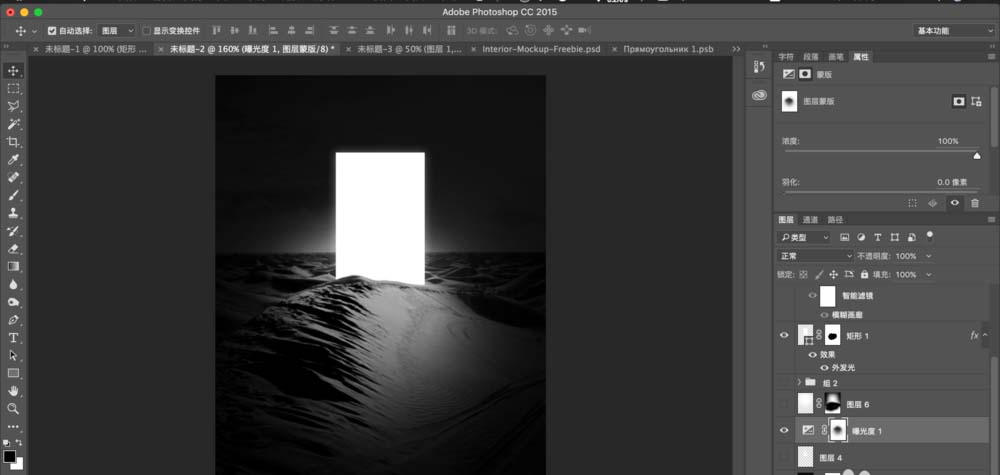This screenshot has width=1000, height=475.
Task: Open Interior-Mockup-Freebie.psd document tab
Action: pos(541,49)
